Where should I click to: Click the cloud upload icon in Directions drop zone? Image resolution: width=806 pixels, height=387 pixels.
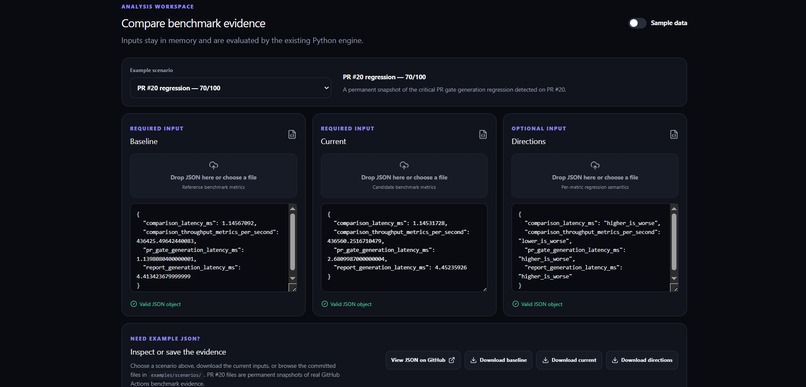[595, 165]
